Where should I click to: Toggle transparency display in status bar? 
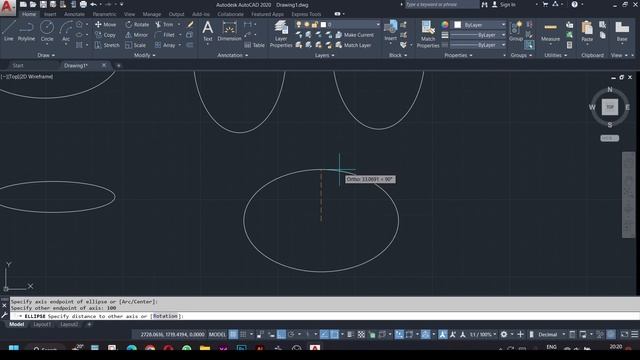tap(361, 334)
